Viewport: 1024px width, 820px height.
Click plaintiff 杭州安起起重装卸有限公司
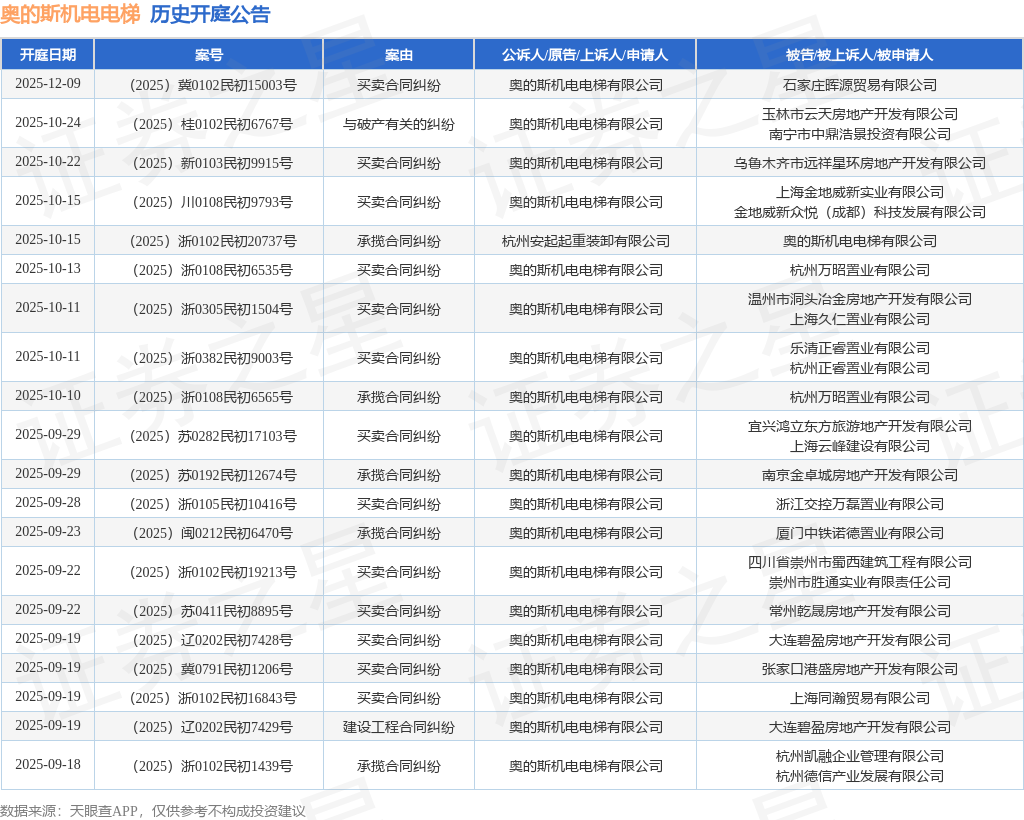[585, 242]
